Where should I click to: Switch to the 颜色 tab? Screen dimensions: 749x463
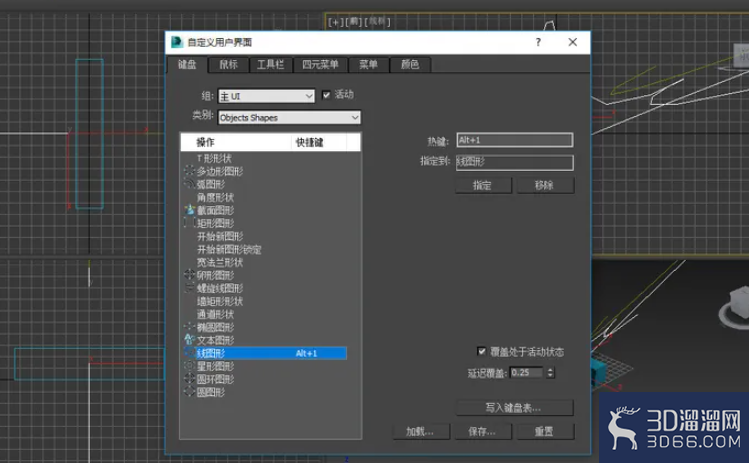410,65
